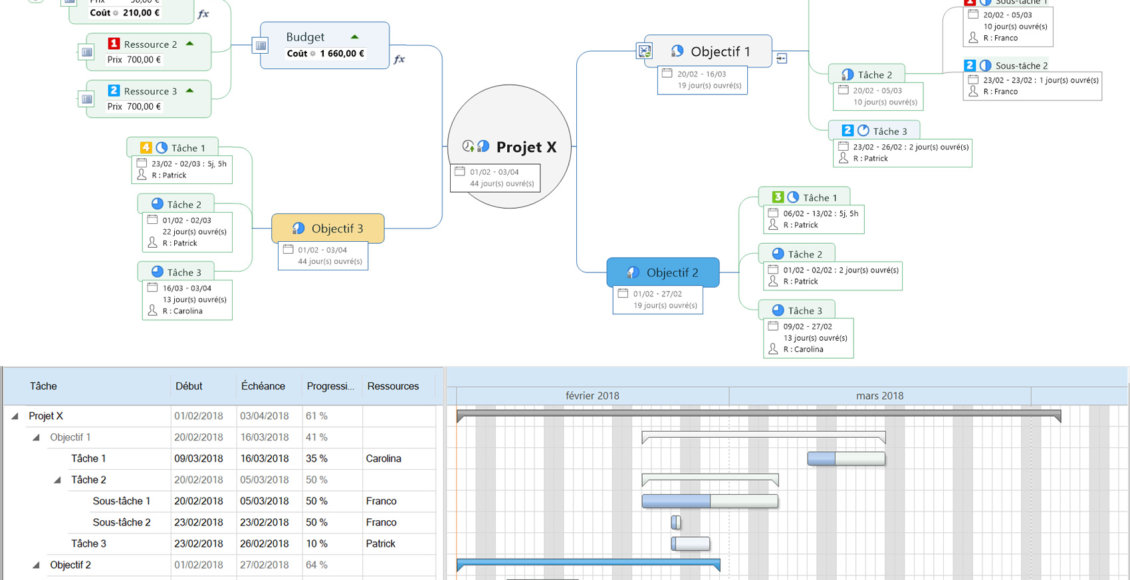Viewport: 1130px width, 580px height.
Task: Select the blue Objectif 2 topic
Action: click(x=663, y=272)
